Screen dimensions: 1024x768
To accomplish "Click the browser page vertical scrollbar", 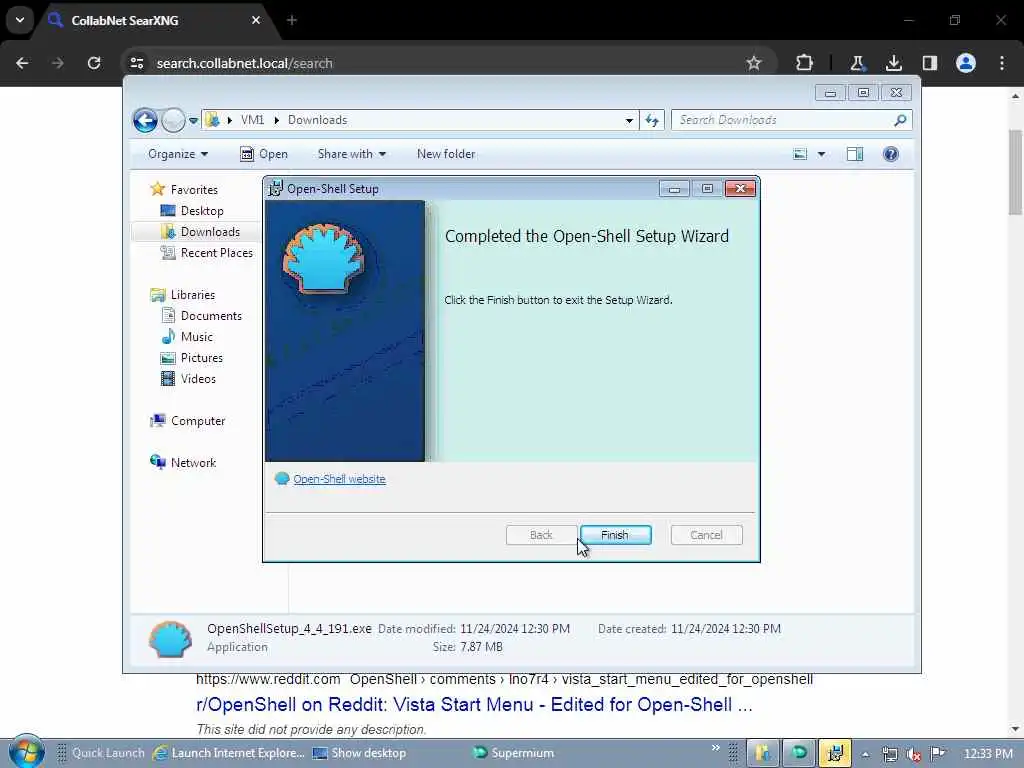I will pyautogui.click(x=1016, y=172).
